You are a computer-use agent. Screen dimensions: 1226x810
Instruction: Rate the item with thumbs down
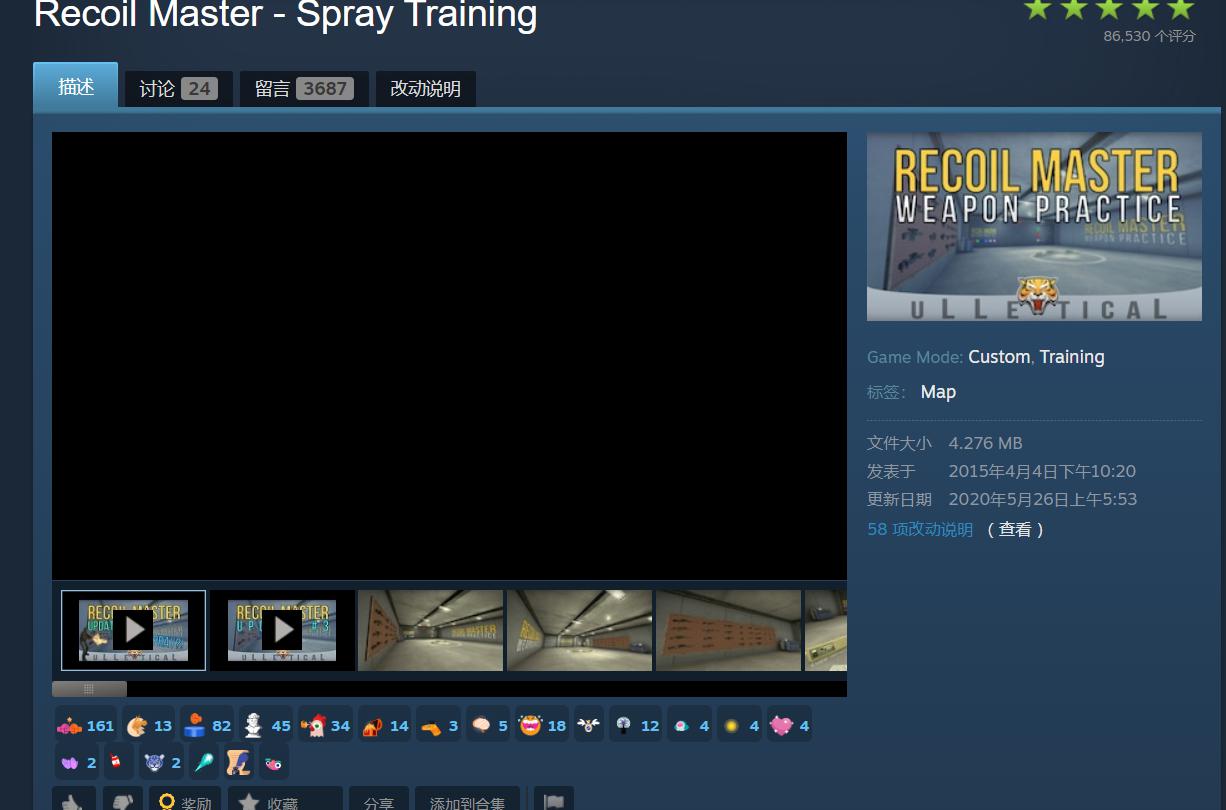pos(122,799)
